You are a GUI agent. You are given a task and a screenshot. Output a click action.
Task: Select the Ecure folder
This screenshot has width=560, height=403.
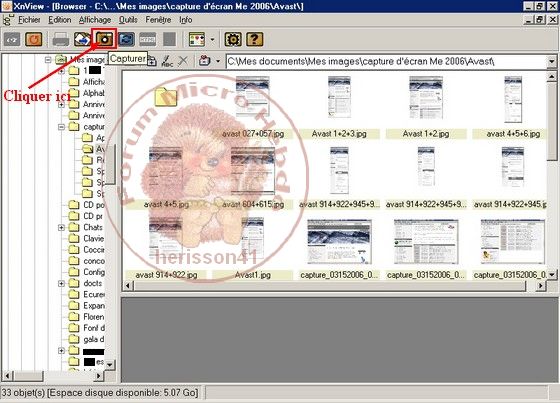coord(86,294)
